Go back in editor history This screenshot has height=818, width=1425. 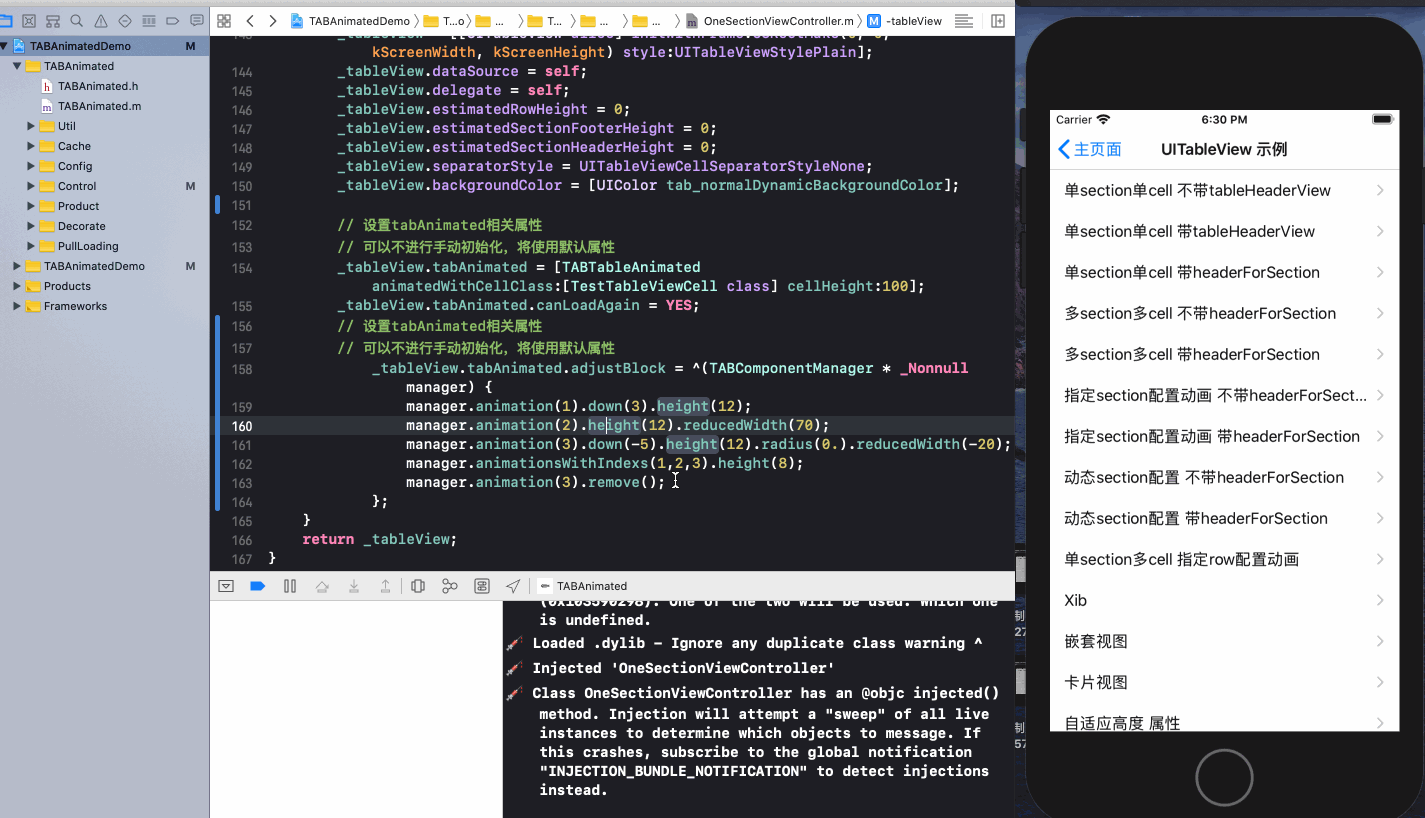pos(250,21)
